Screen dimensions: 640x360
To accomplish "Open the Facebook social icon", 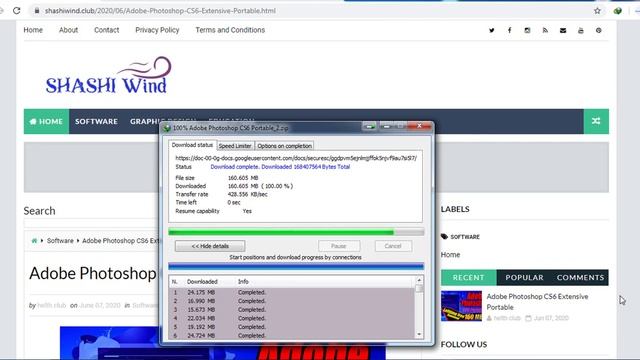I will point(509,30).
